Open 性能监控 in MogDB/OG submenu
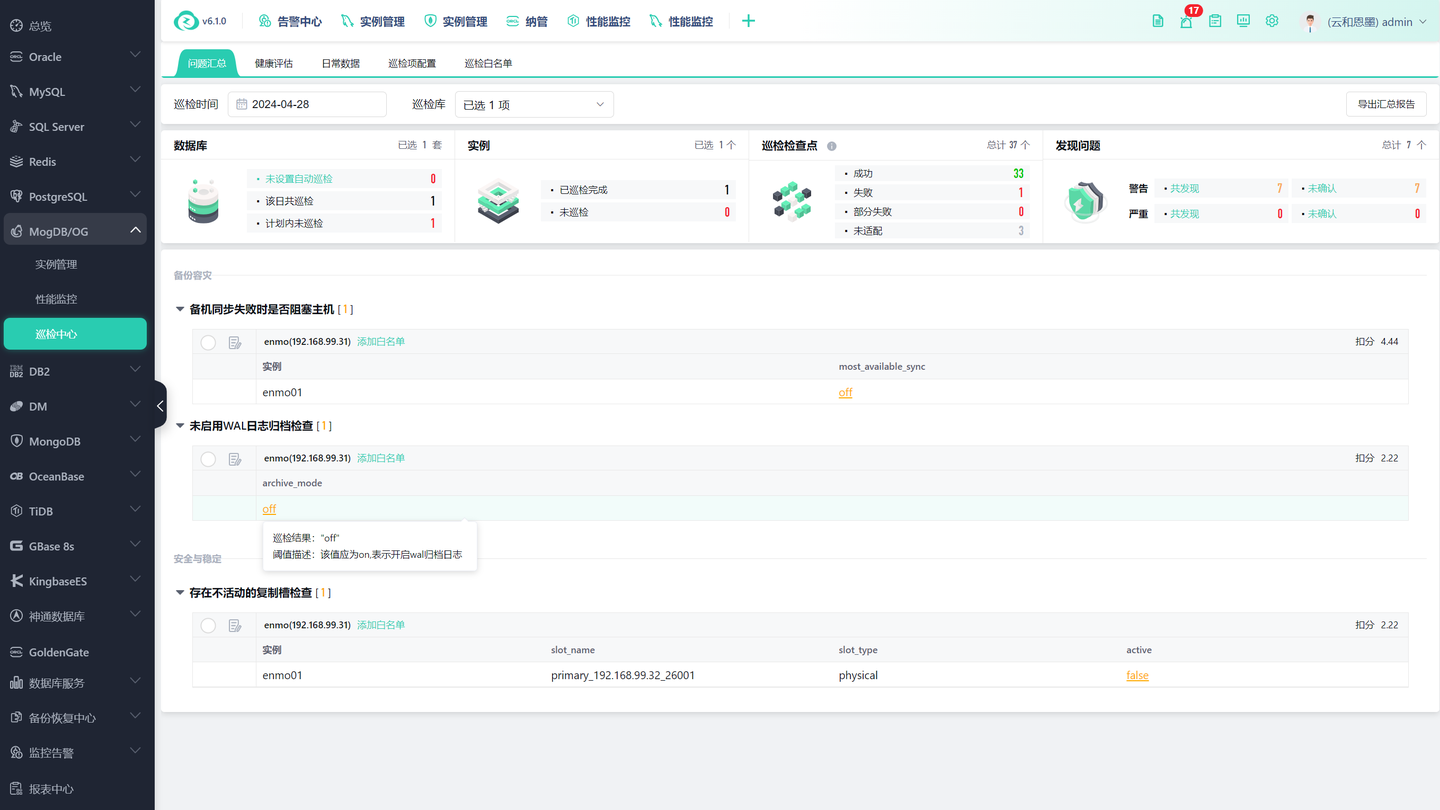The height and width of the screenshot is (810, 1440). 56,299
